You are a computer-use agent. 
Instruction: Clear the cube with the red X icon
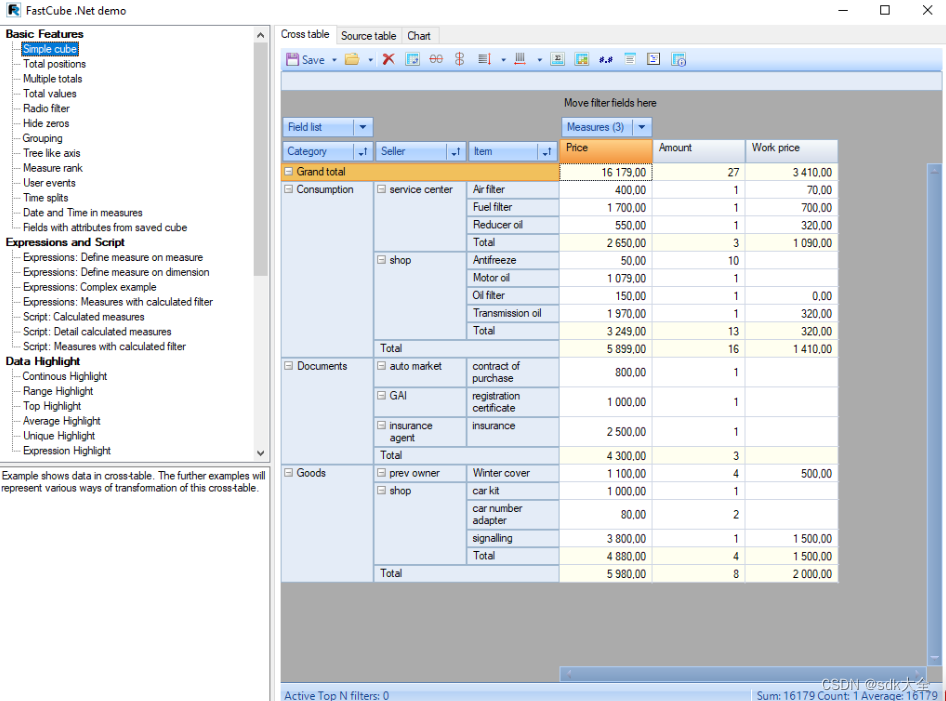389,59
